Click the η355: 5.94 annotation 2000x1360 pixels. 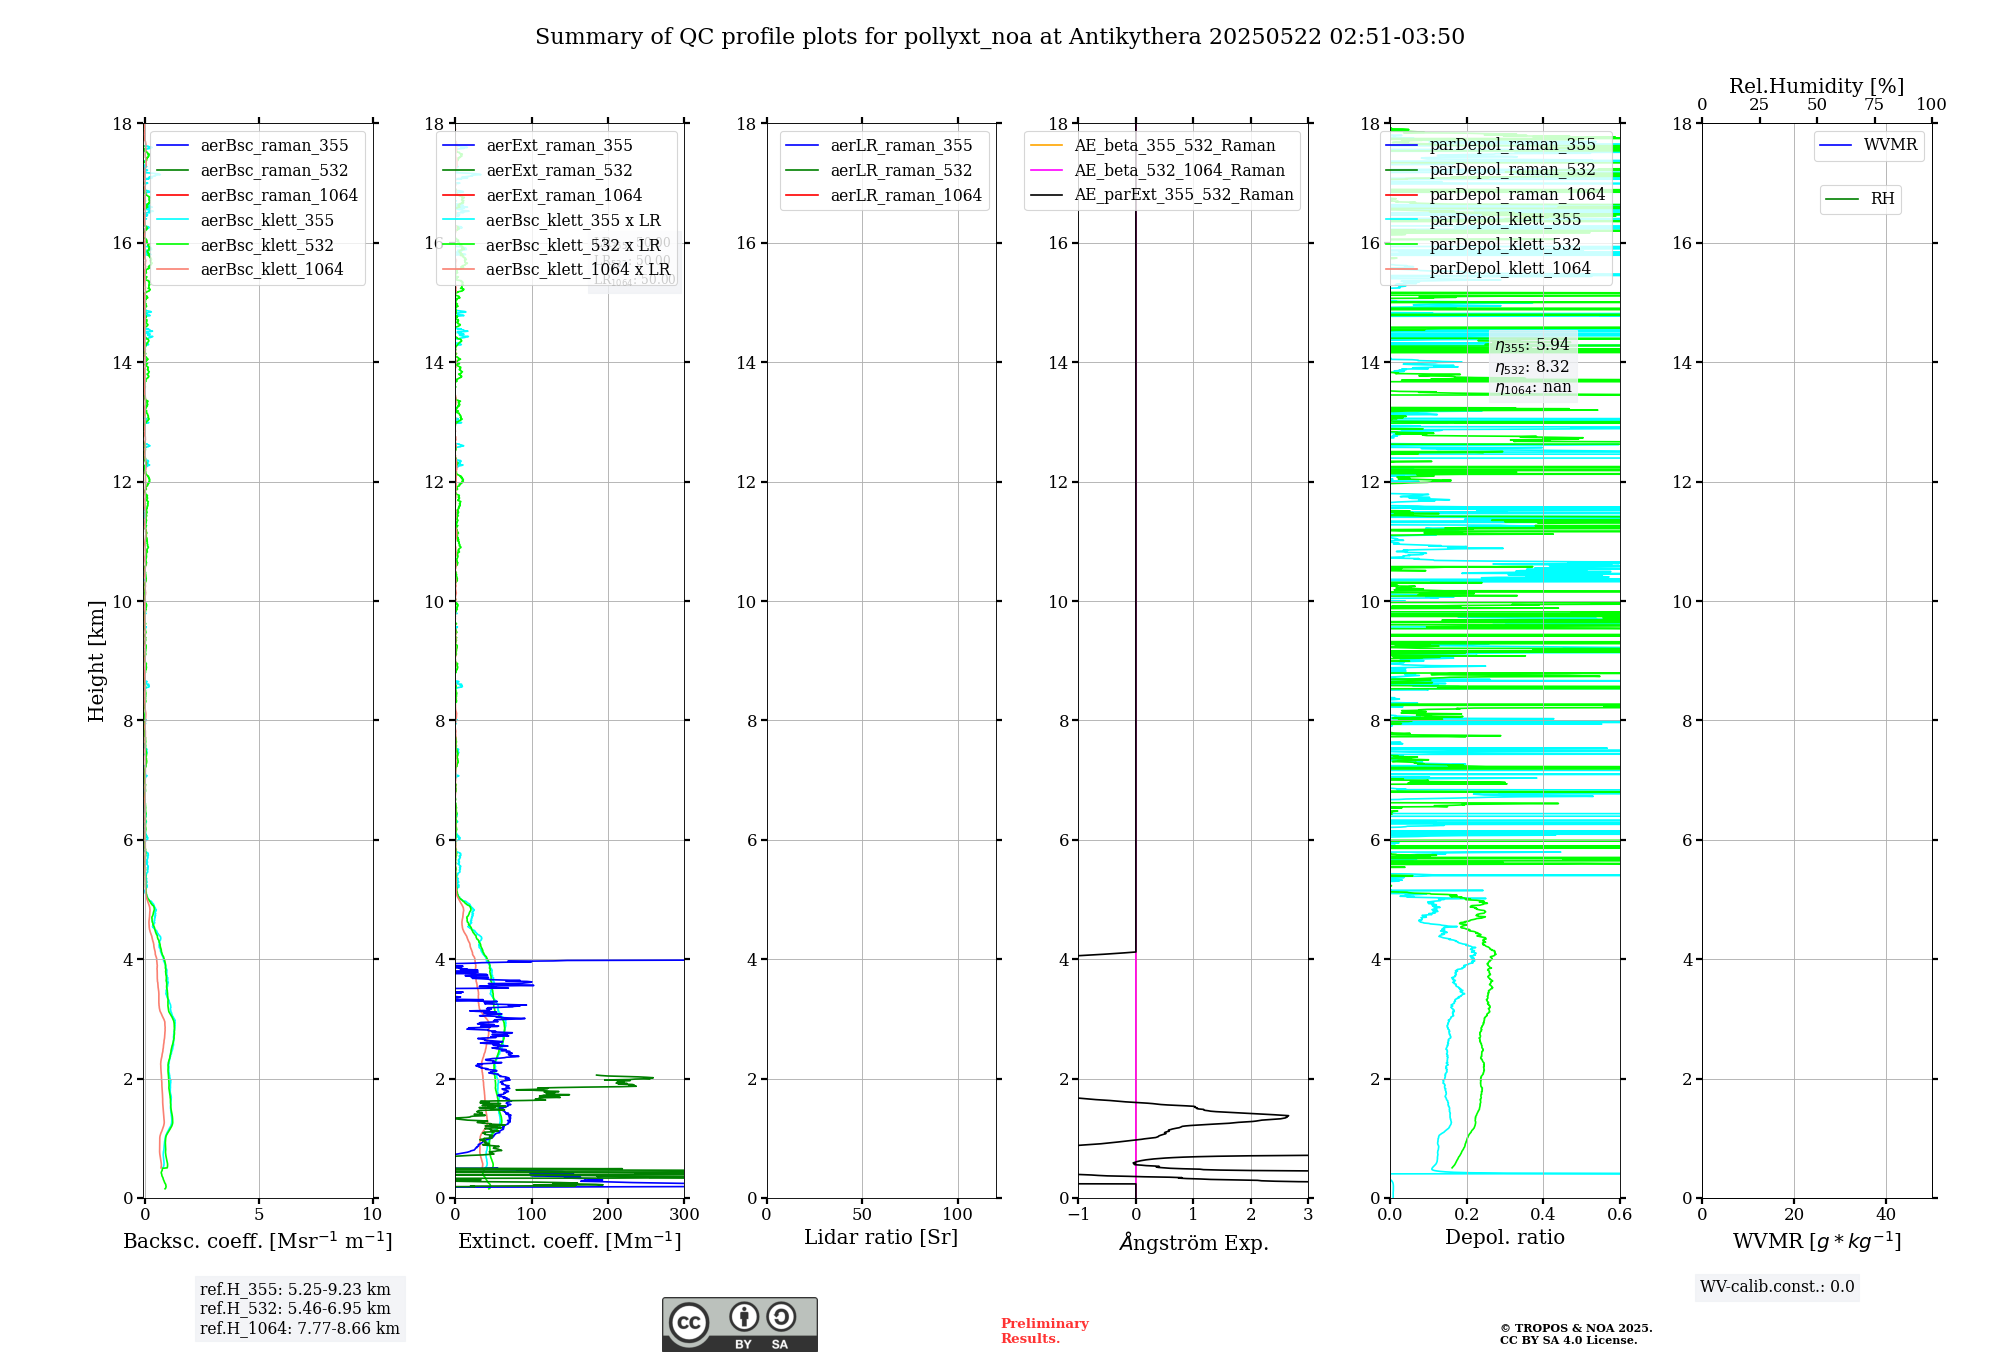pos(1532,345)
